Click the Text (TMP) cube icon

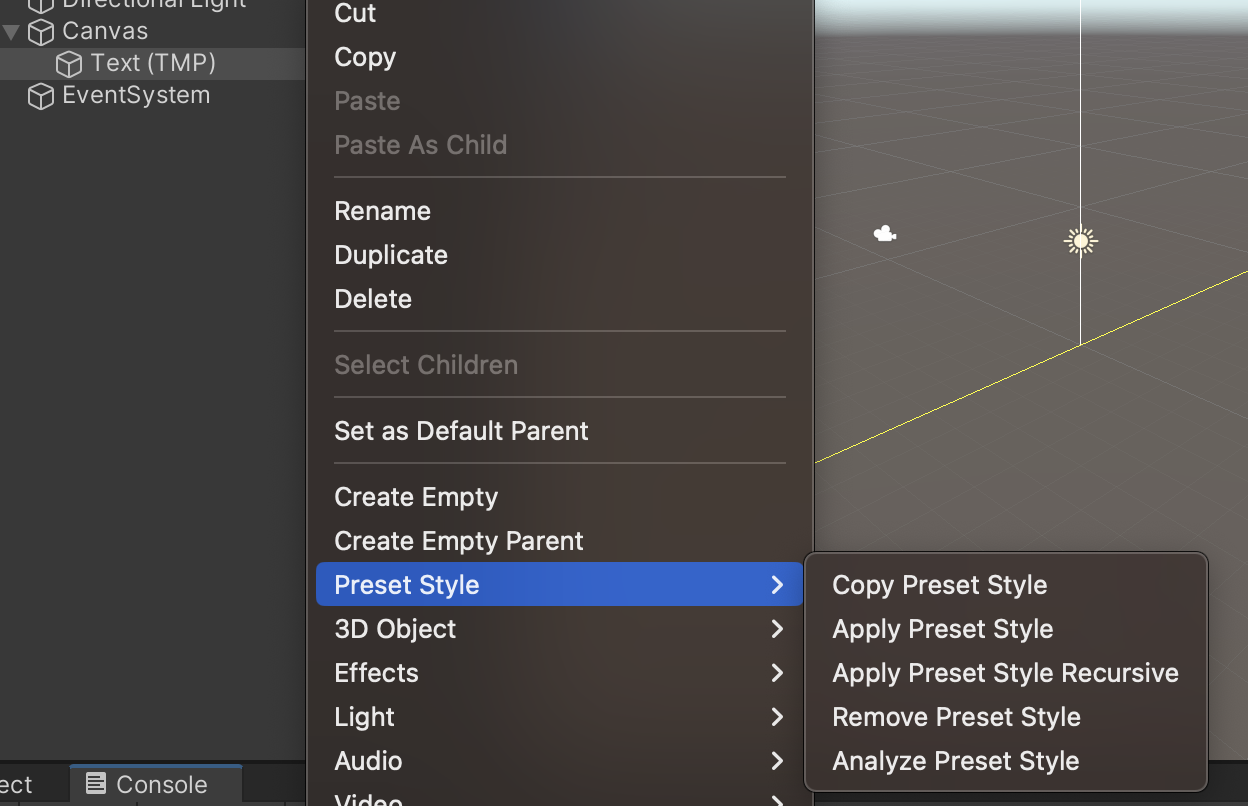point(67,63)
